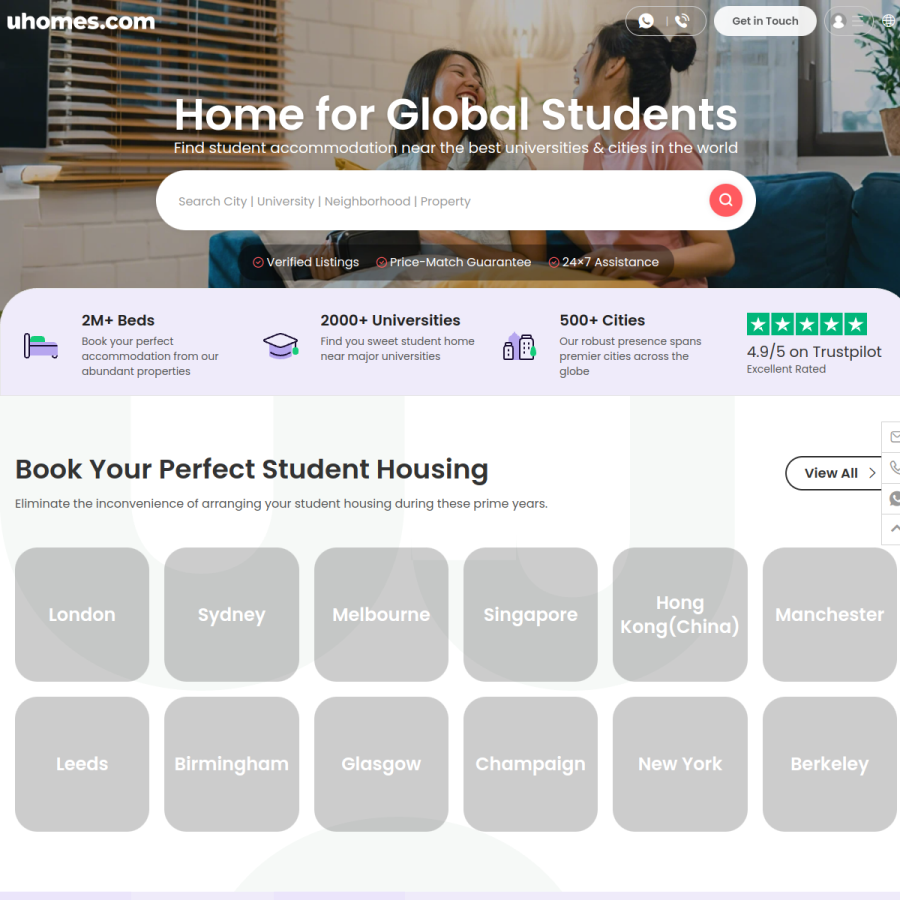900x900 pixels.
Task: Click the 2M+ Beds heading
Action: (x=118, y=320)
